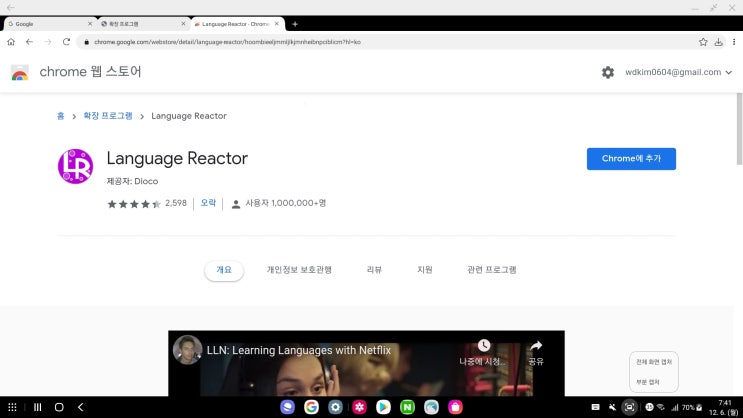The width and height of the screenshot is (743, 418).
Task: Click the 2,598 review count
Action: click(176, 203)
